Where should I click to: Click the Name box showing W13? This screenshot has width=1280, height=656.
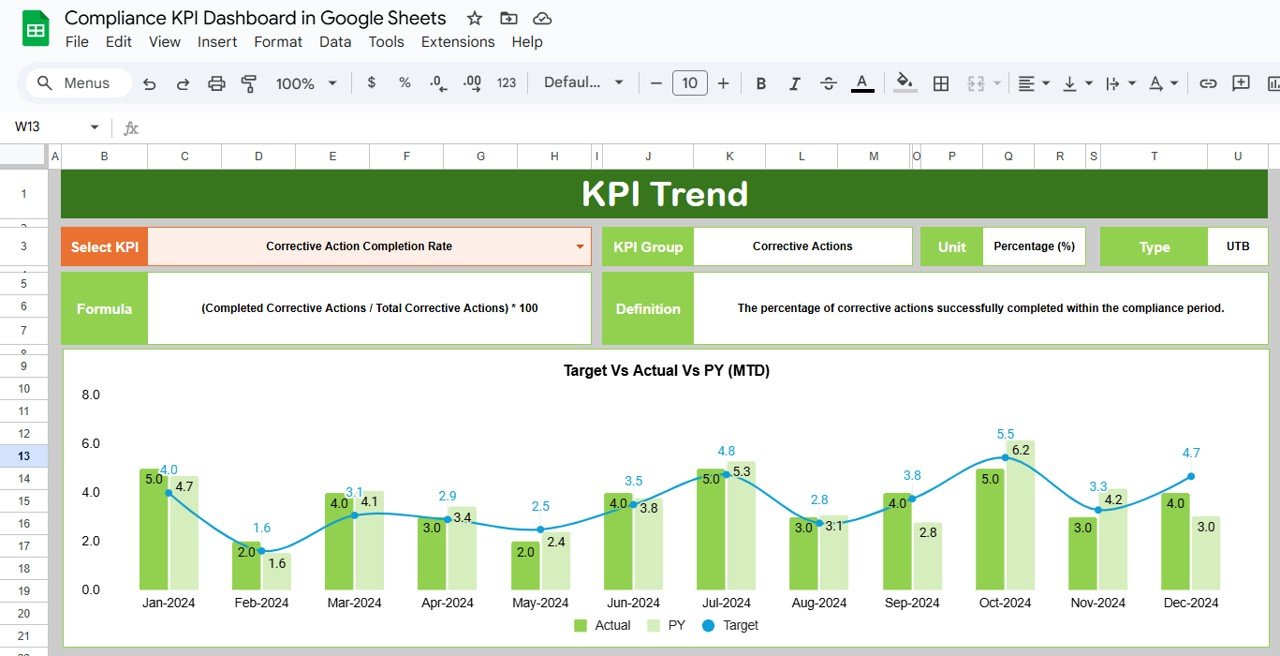[45, 127]
